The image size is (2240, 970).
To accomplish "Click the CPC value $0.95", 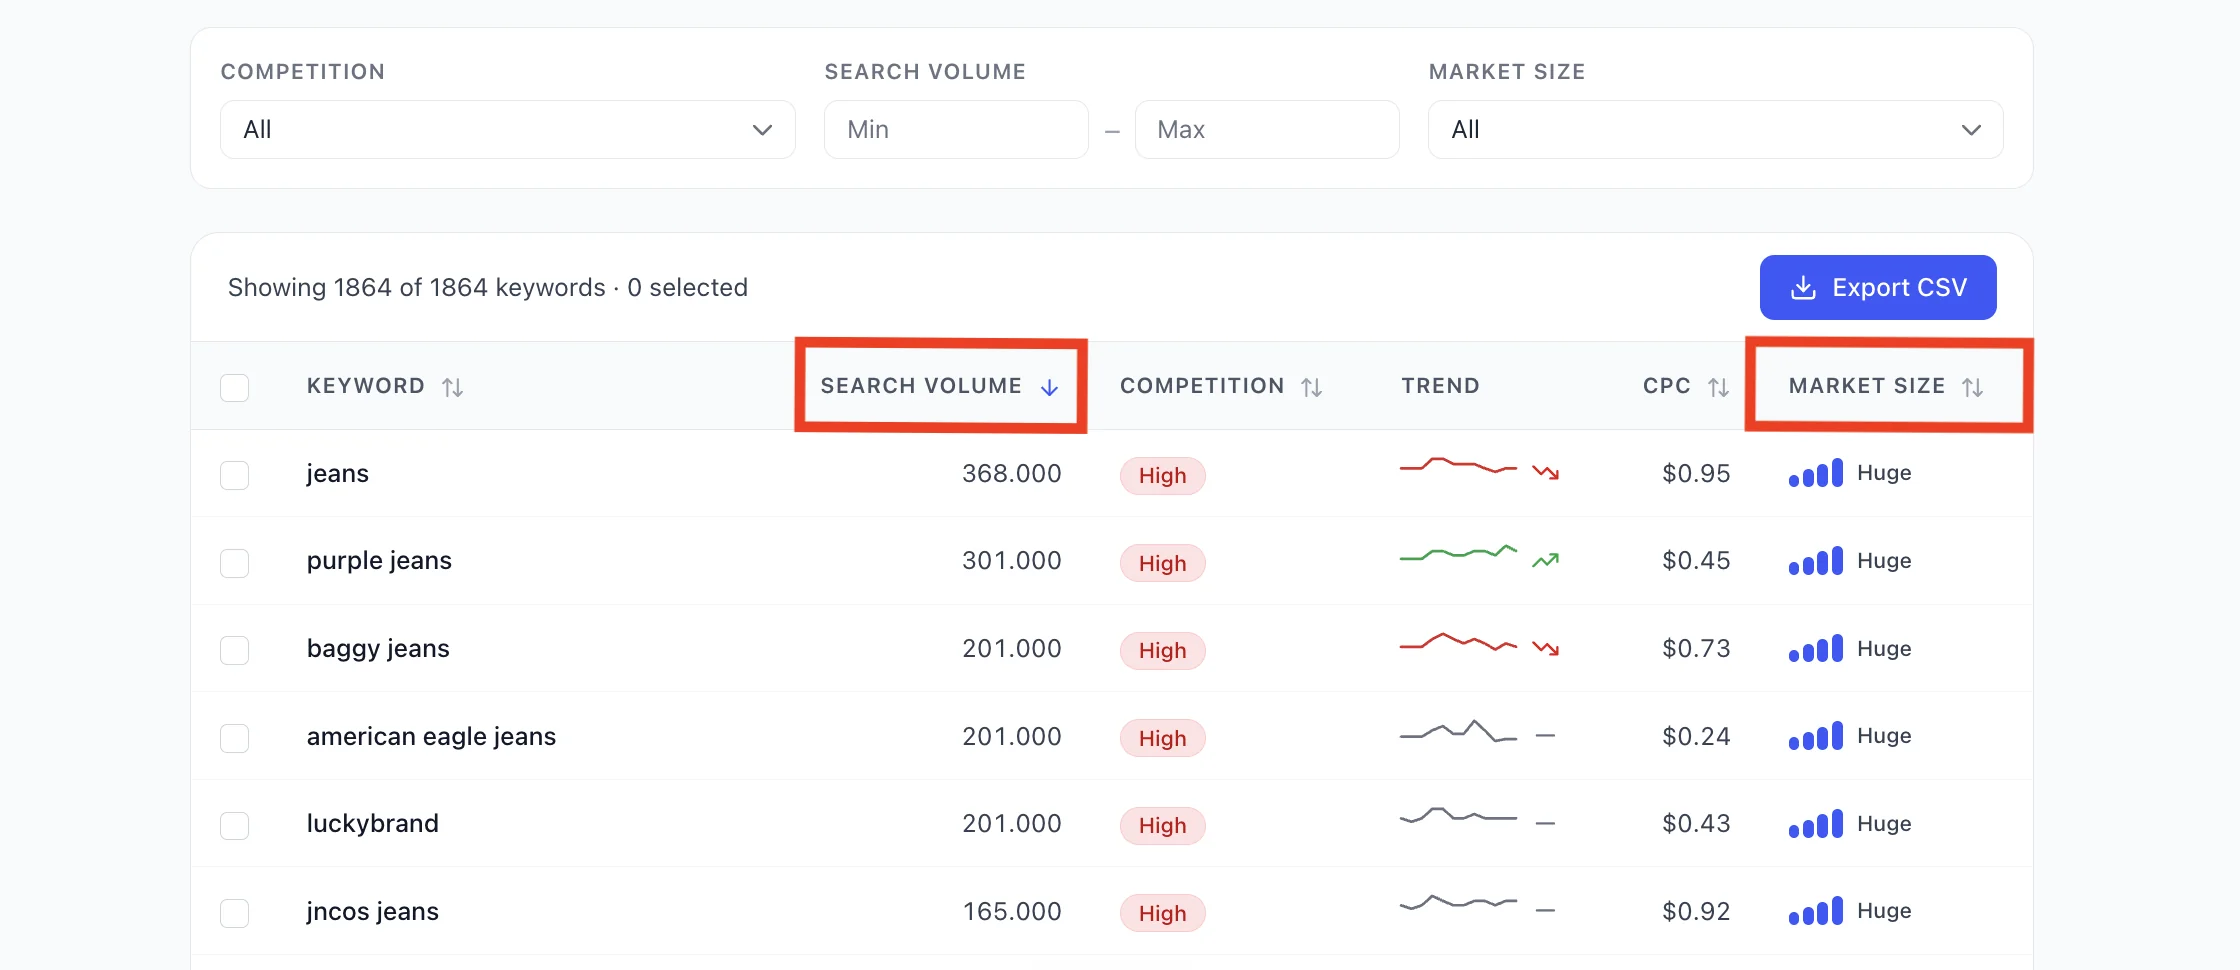I will click(x=1696, y=473).
